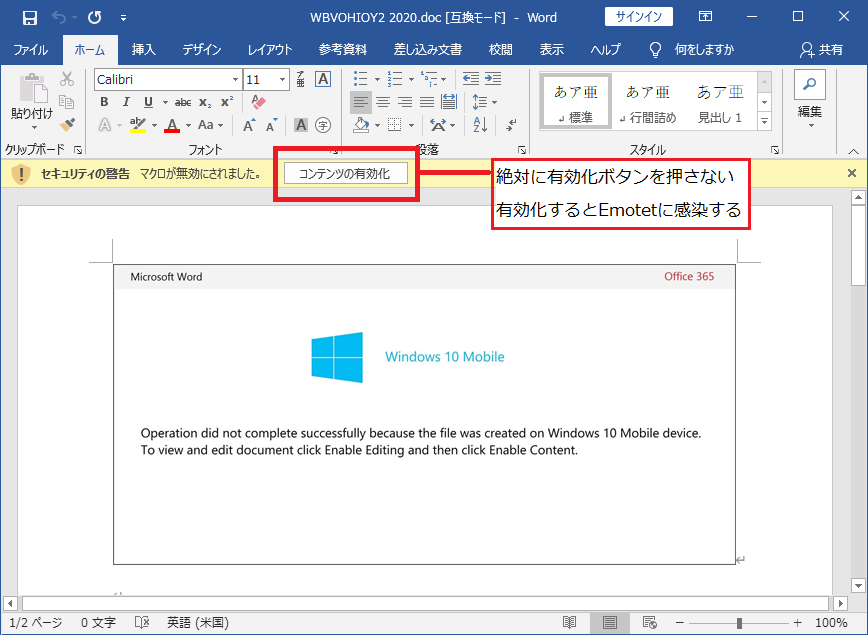Switch to the デザイン tab
The height and width of the screenshot is (635, 868).
[x=202, y=50]
